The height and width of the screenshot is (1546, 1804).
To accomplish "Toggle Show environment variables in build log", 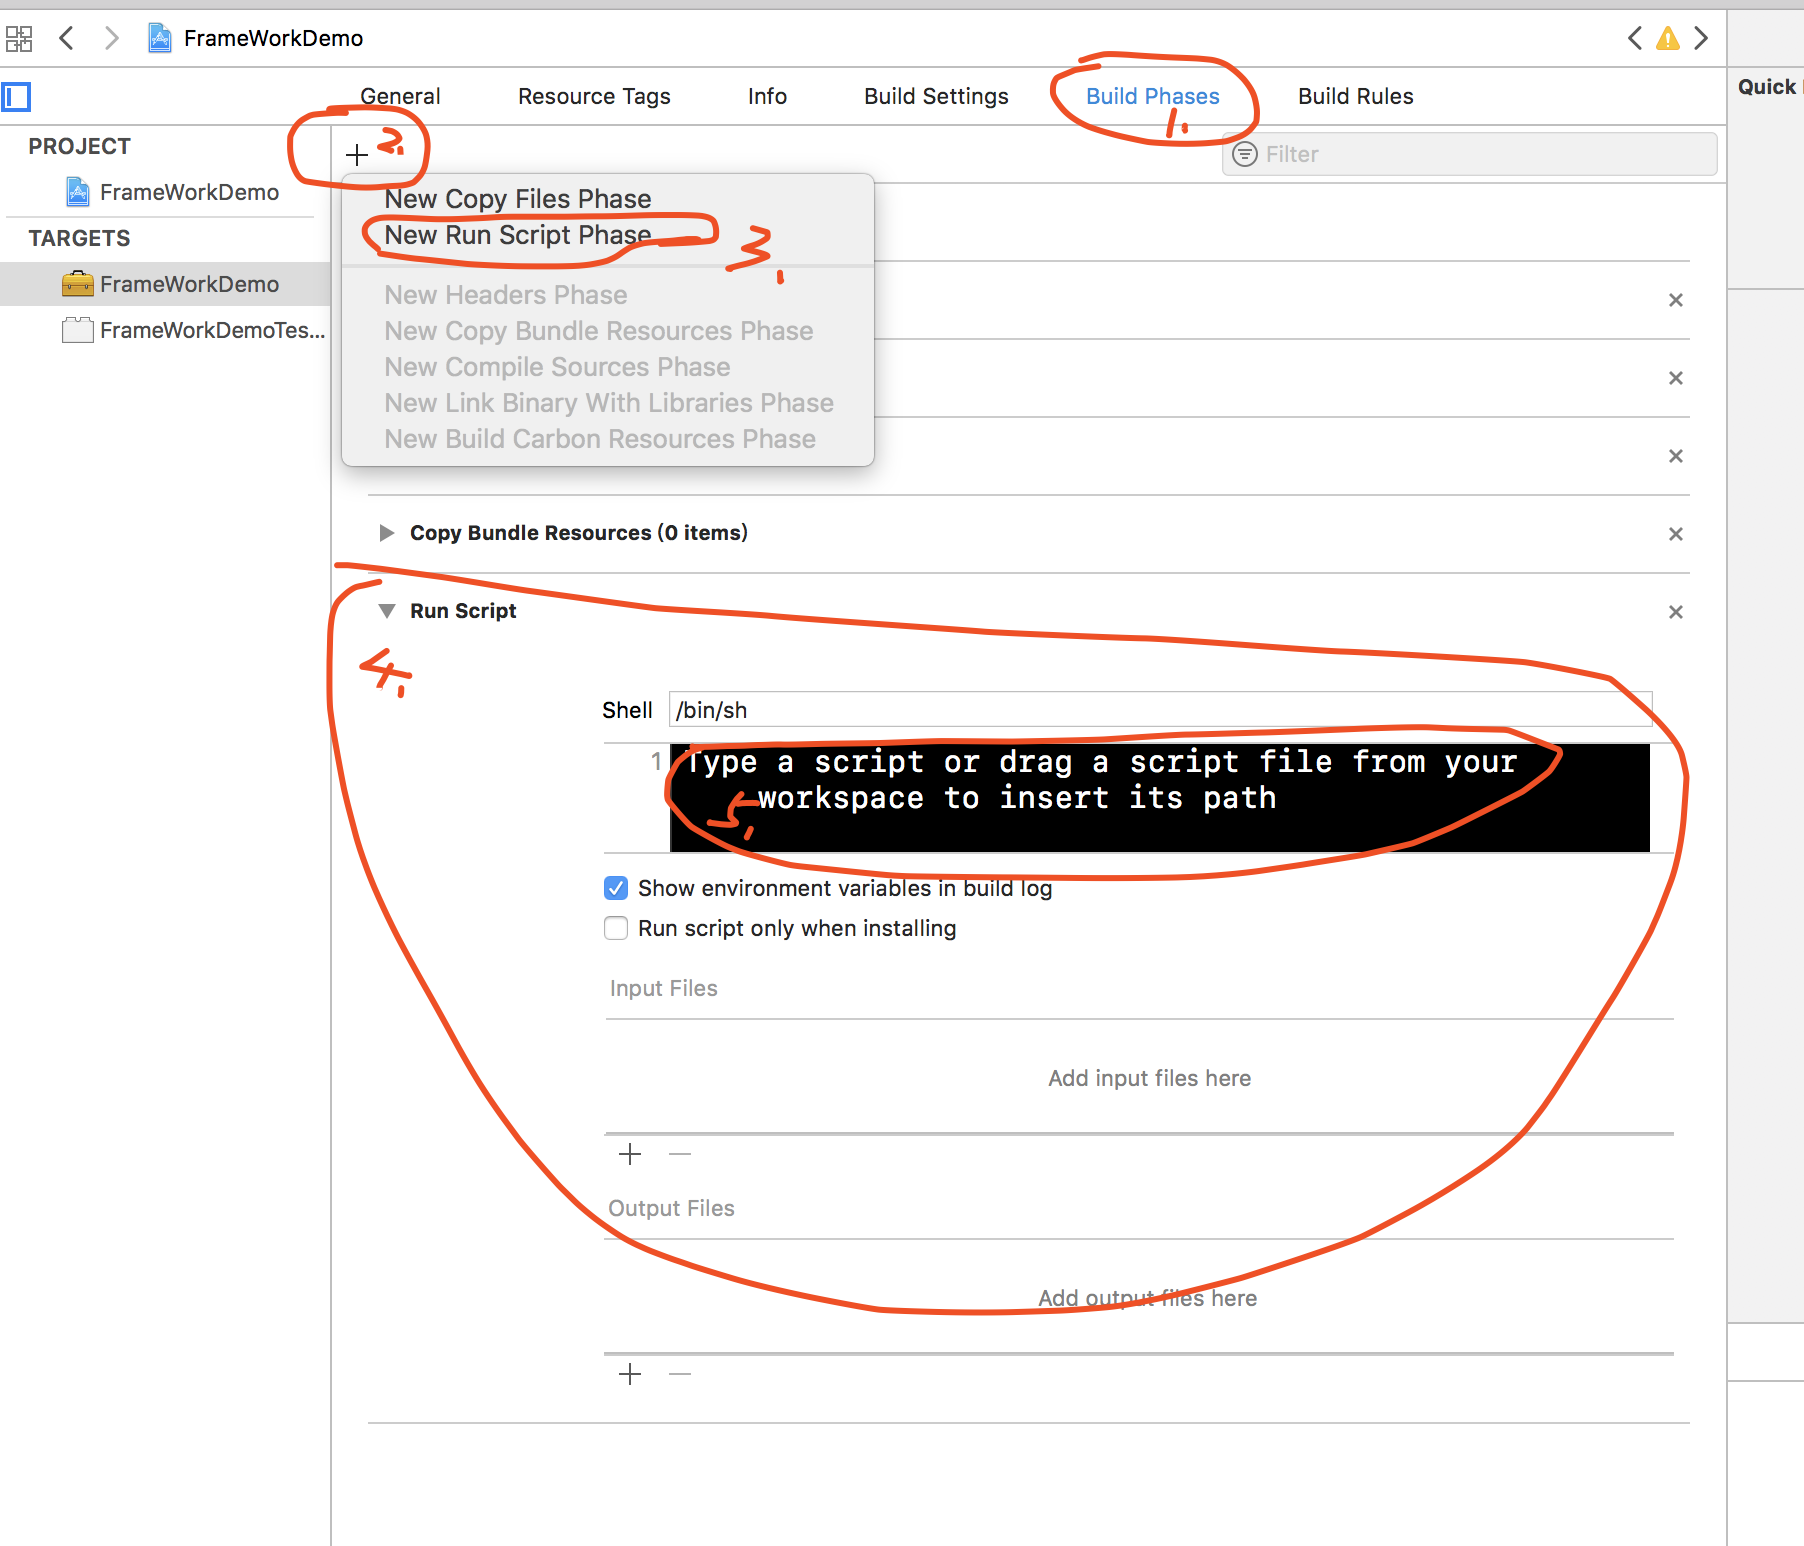I will [x=616, y=888].
